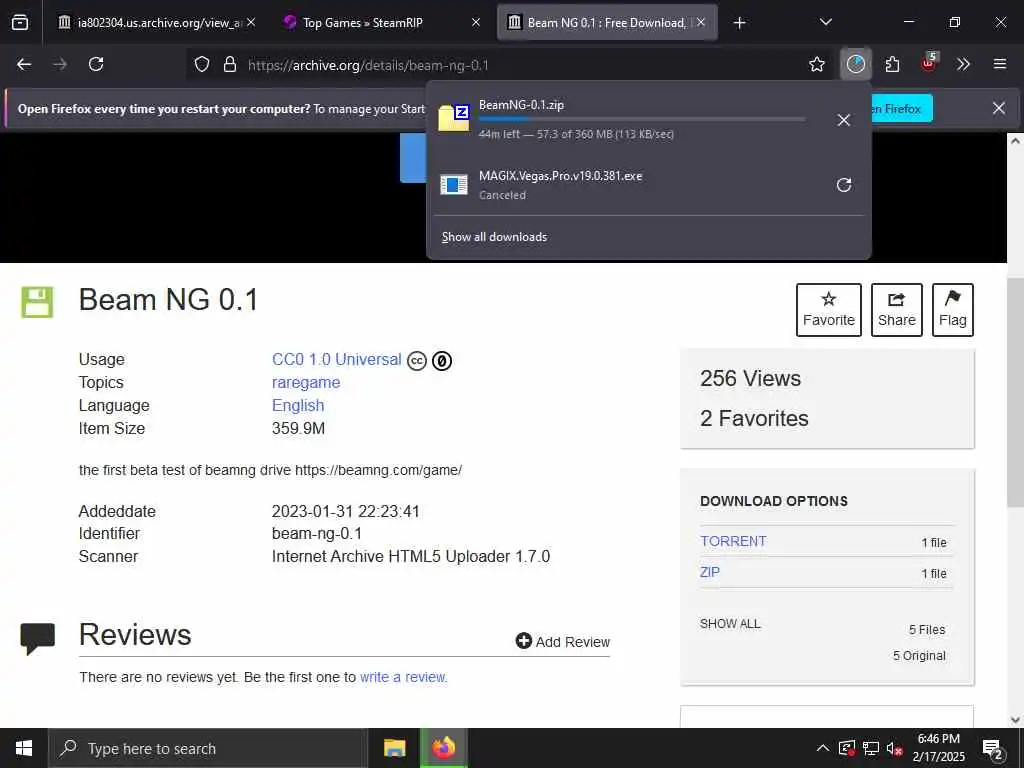This screenshot has height=768, width=1024.
Task: Click the site padlock icon
Action: tap(230, 65)
